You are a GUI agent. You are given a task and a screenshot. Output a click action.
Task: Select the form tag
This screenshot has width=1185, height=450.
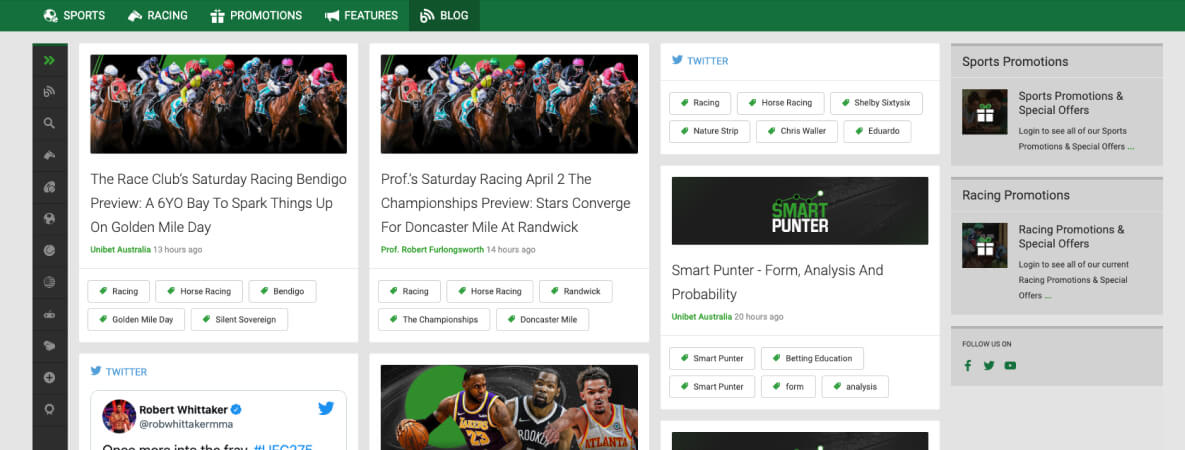(787, 386)
